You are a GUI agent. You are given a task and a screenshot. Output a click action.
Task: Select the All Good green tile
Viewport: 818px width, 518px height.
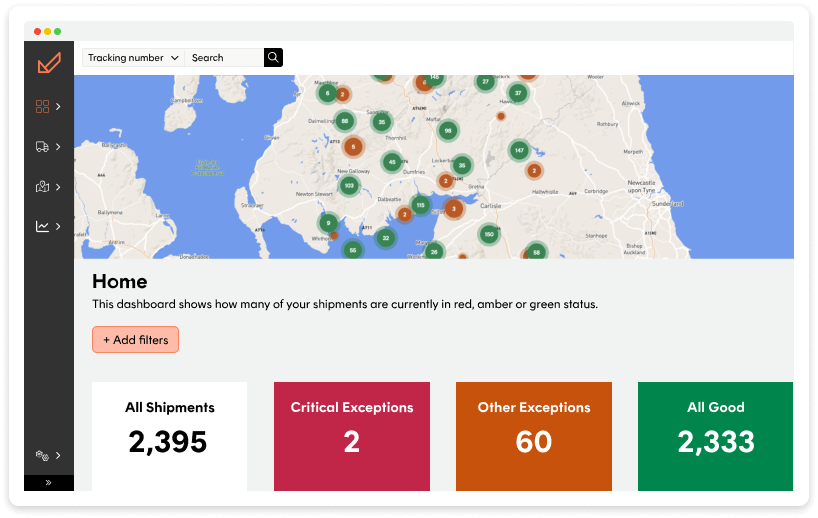point(716,436)
